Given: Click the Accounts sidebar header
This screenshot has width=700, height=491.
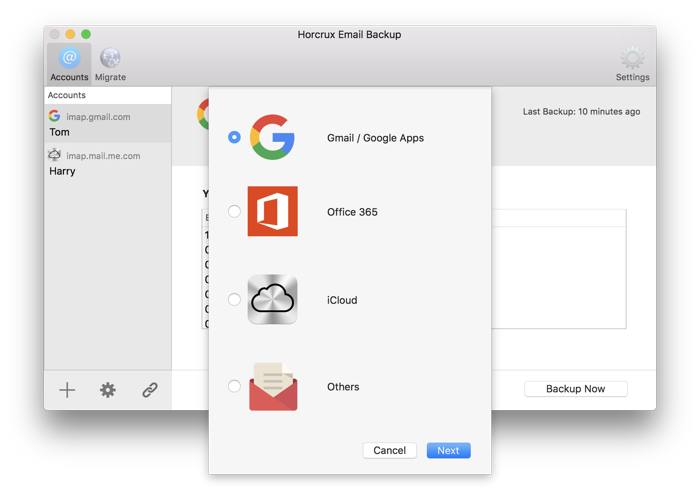Looking at the screenshot, I should (108, 95).
